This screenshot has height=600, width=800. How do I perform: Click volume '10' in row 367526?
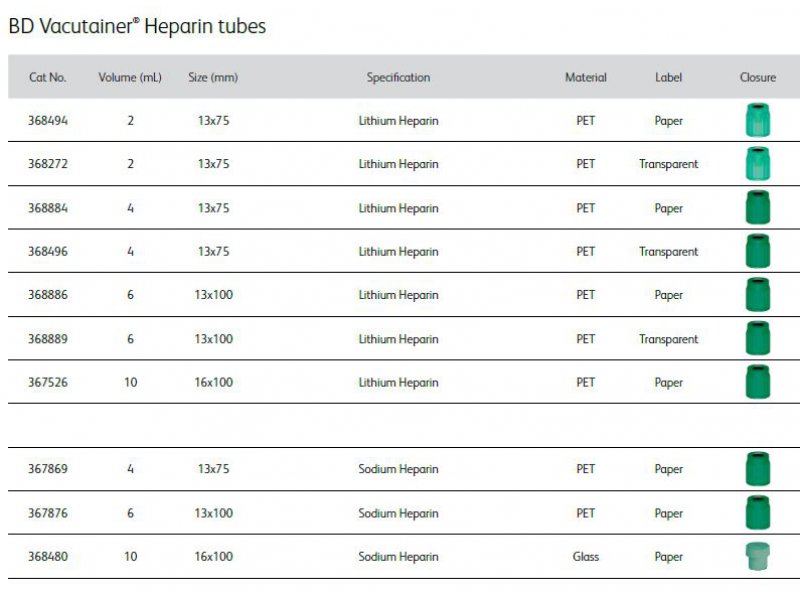click(x=131, y=382)
